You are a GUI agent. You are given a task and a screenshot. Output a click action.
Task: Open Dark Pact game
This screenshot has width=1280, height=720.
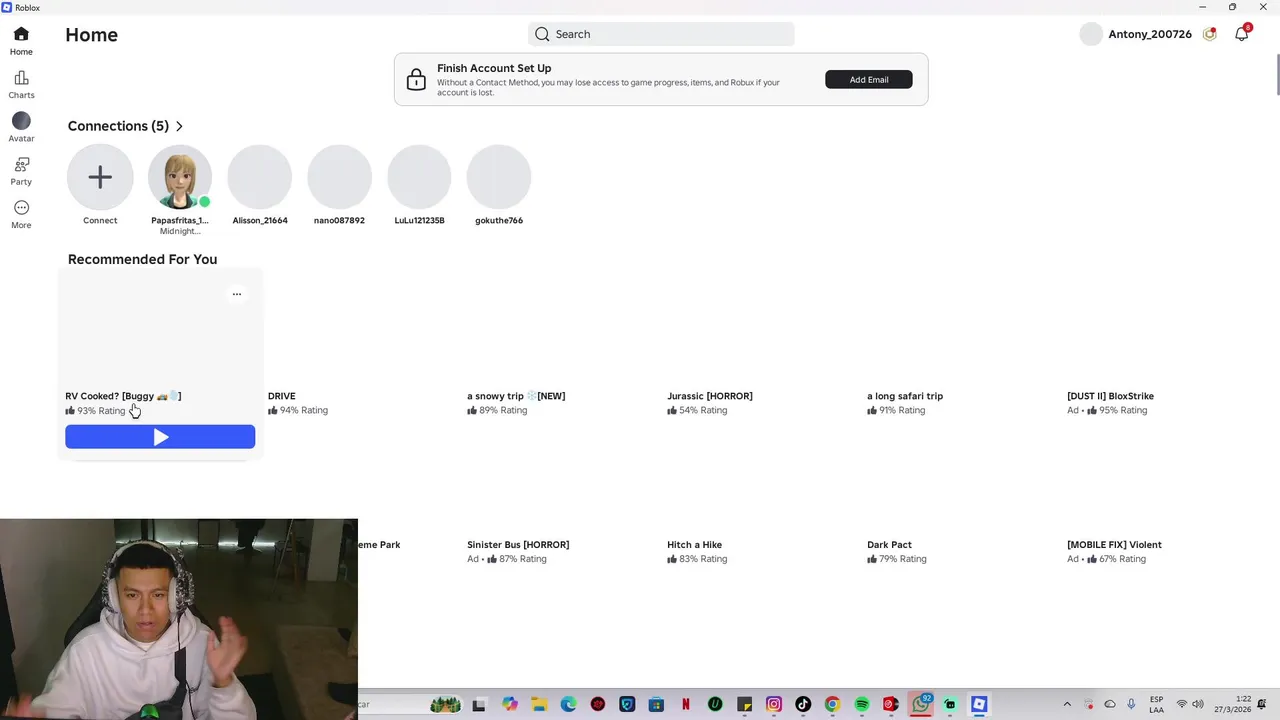889,545
